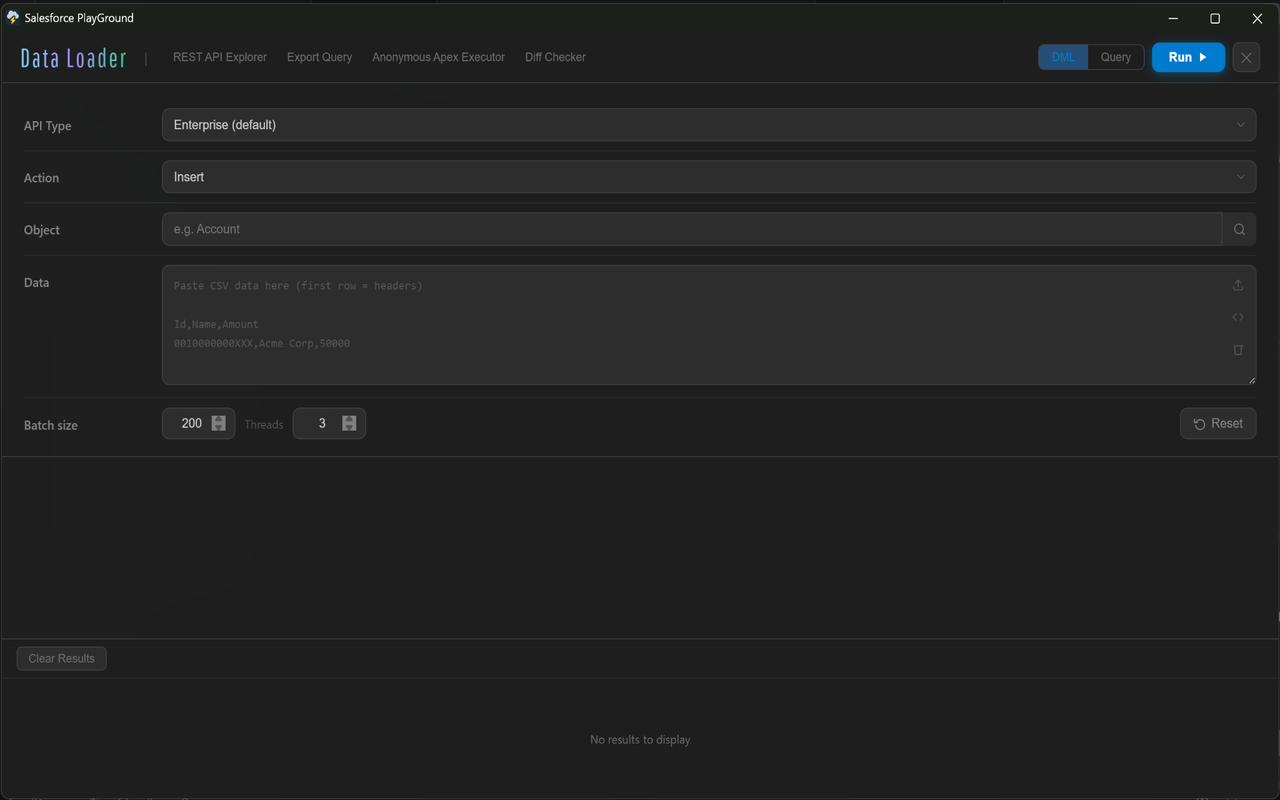
Task: Open the Diff Checker tab
Action: click(555, 57)
